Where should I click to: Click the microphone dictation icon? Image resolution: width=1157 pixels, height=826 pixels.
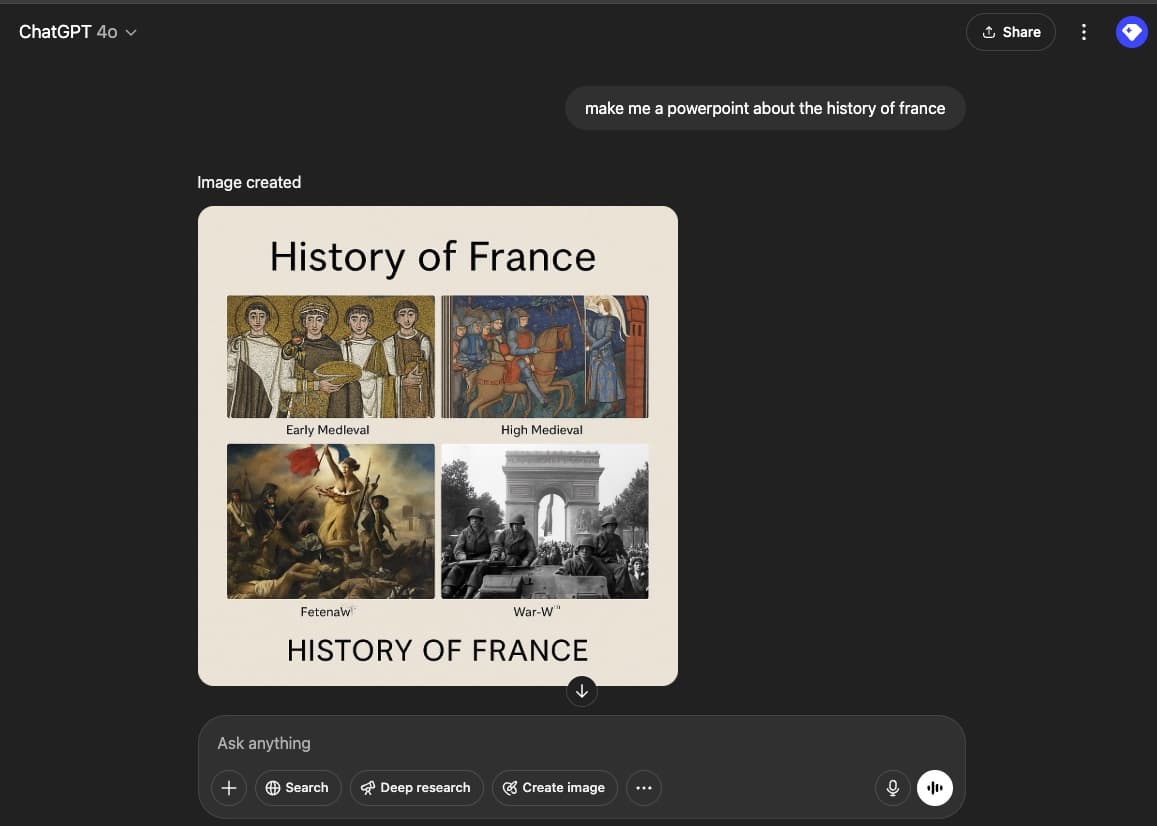[892, 788]
